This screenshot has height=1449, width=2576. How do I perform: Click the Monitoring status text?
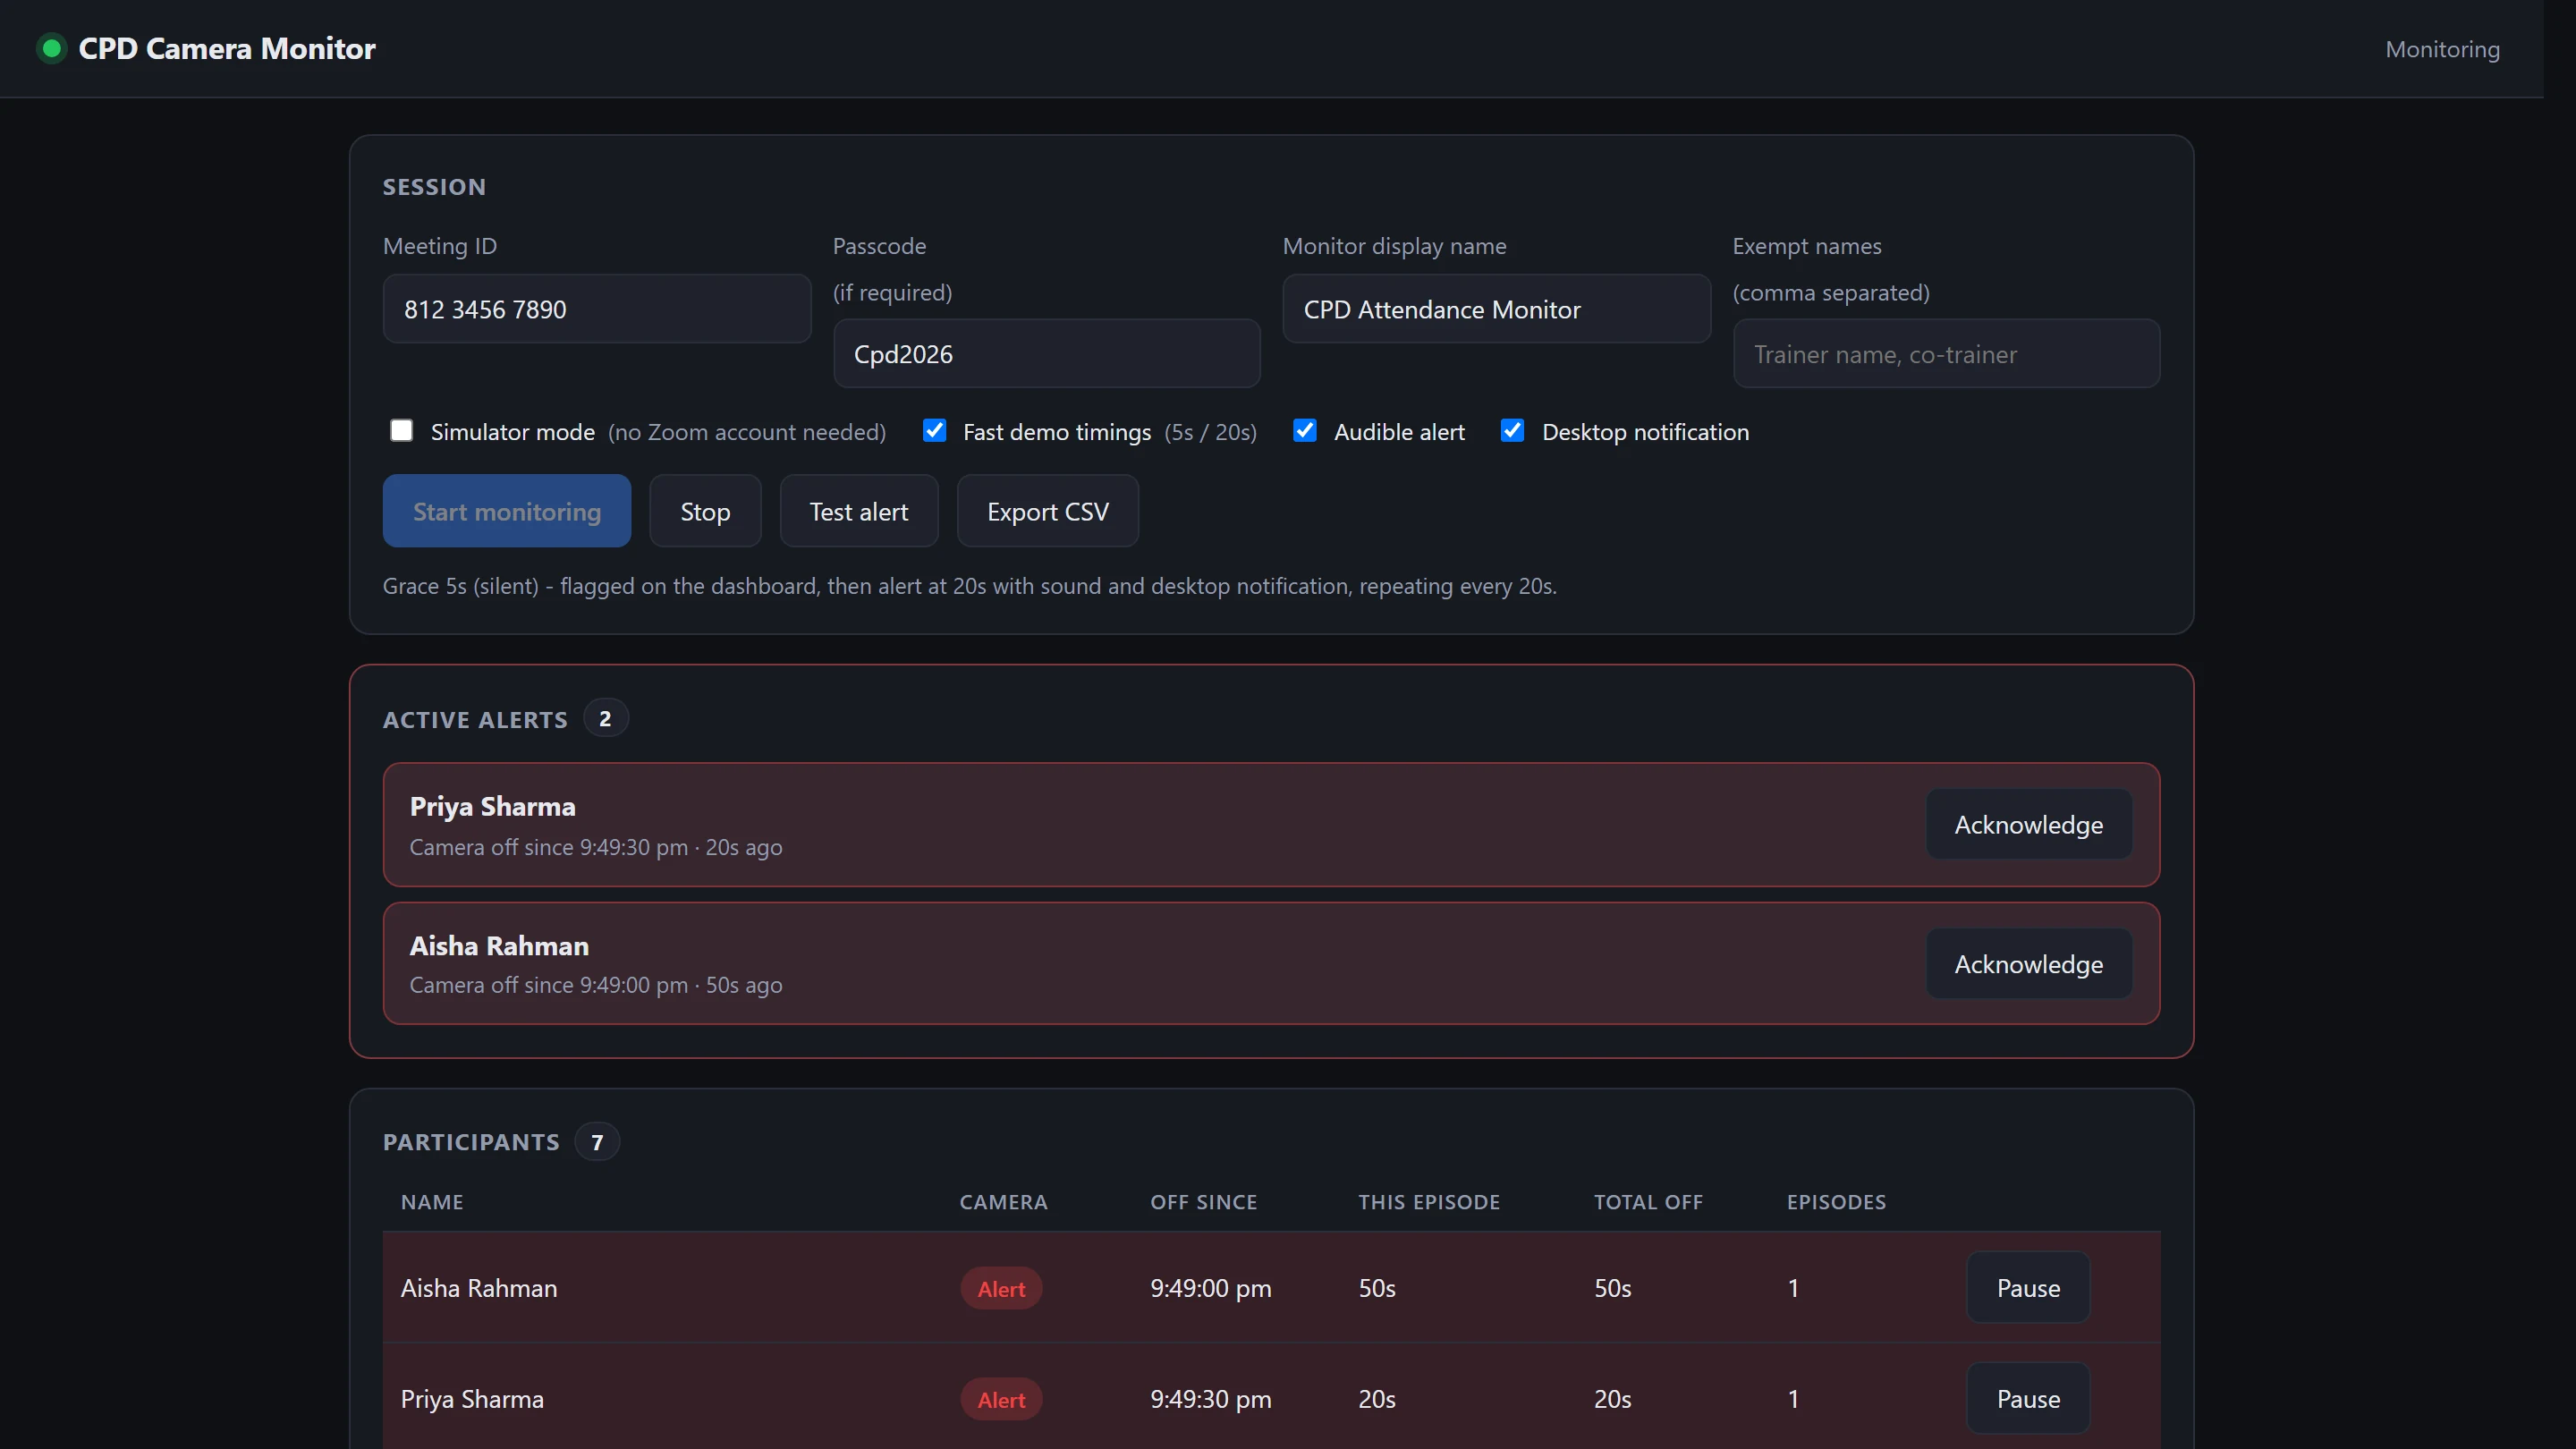pos(2442,49)
